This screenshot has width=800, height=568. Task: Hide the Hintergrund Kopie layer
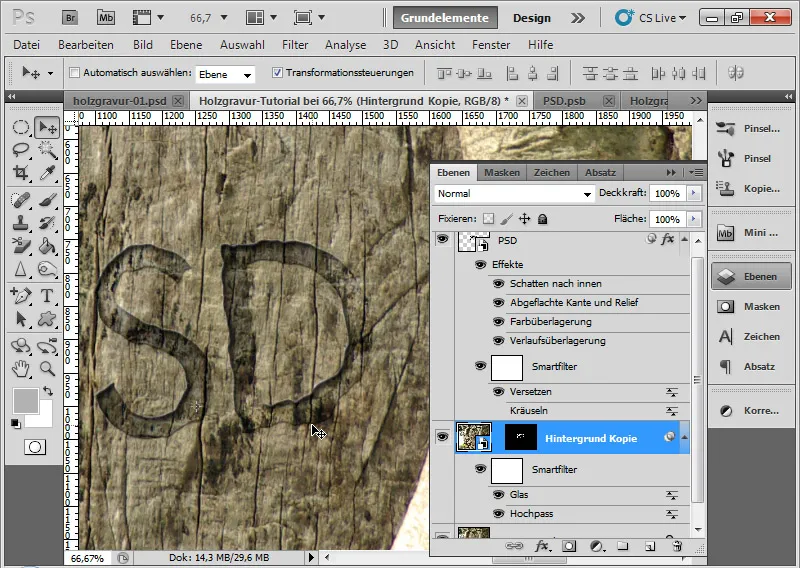click(442, 437)
